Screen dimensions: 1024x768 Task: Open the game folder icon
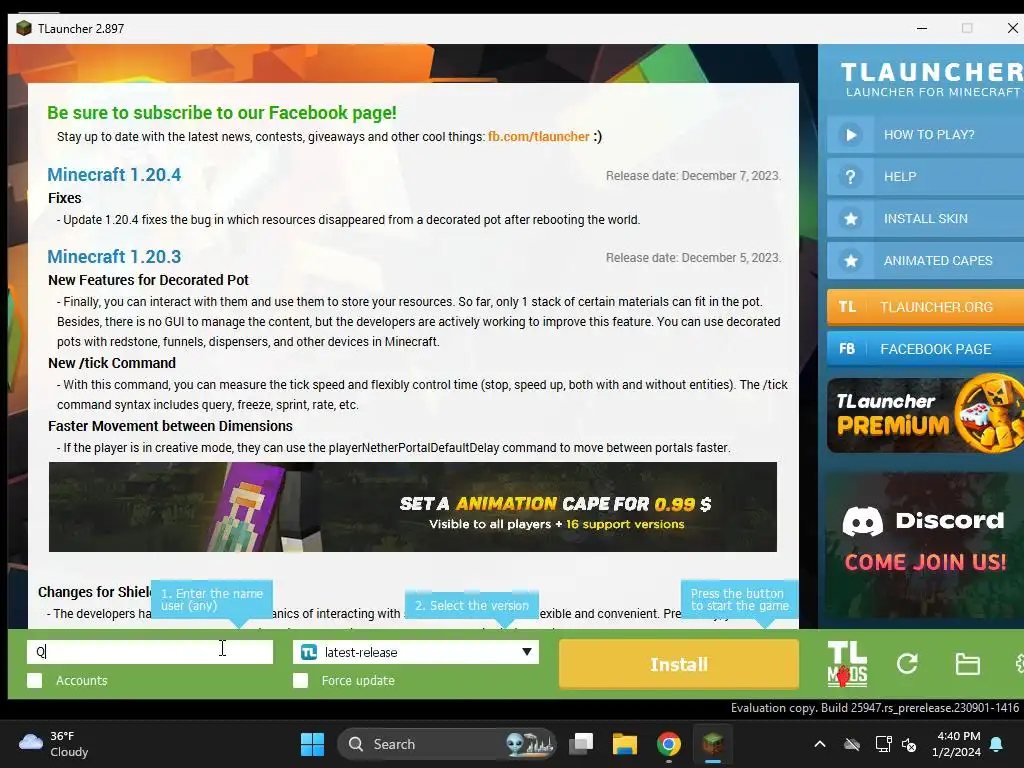click(967, 664)
